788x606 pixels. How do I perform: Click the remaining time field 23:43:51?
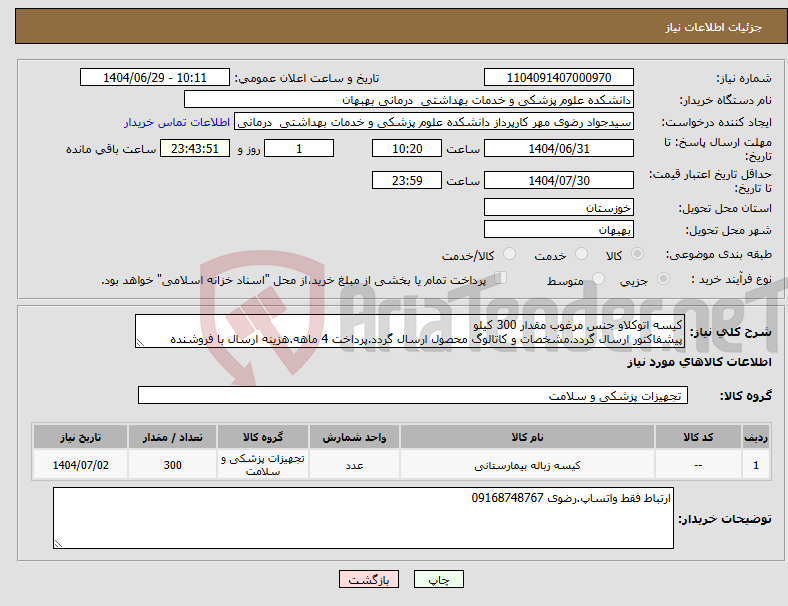[195, 148]
